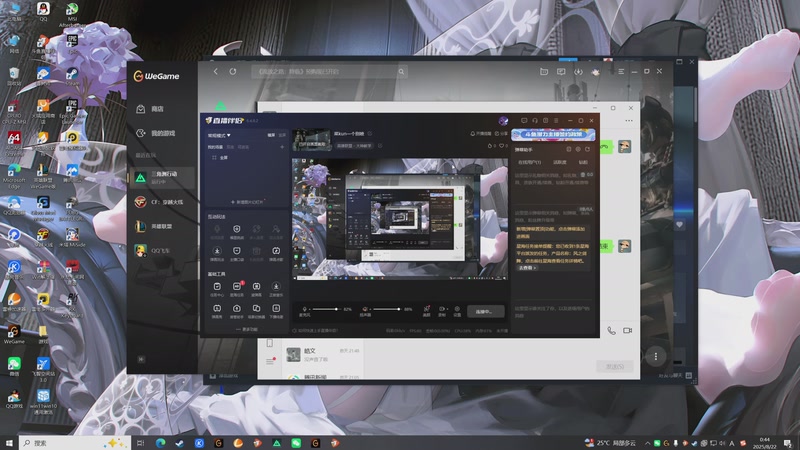Click into the WeGame search field
This screenshot has width=800, height=450.
(329, 71)
